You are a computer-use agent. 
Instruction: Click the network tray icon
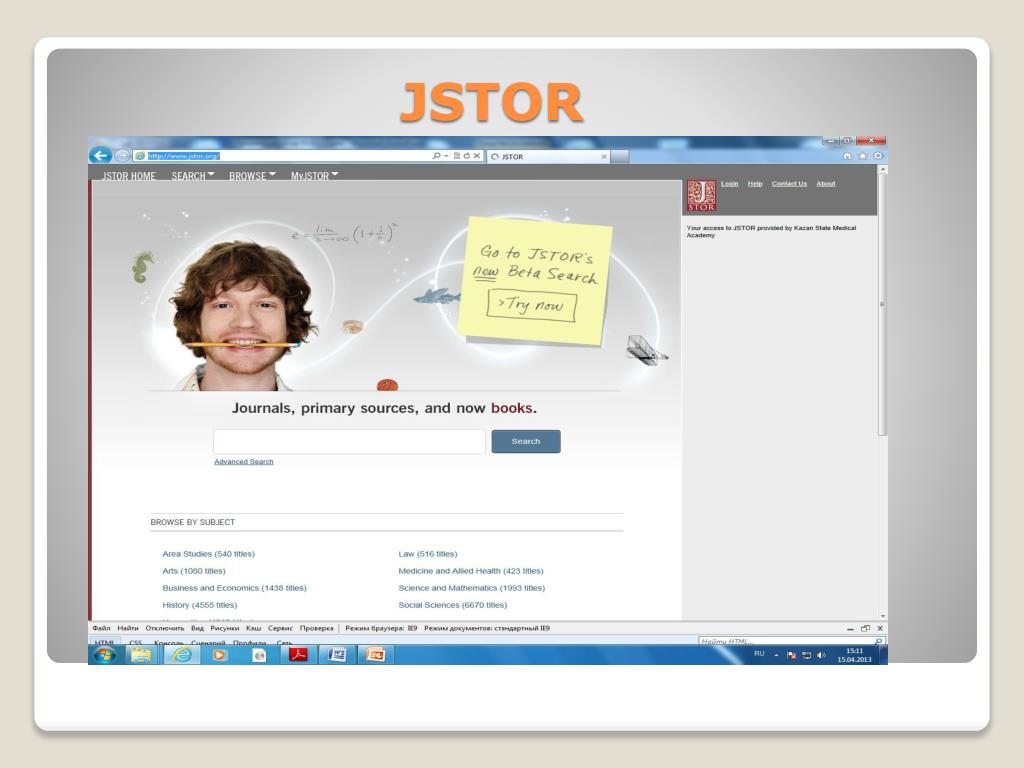(x=807, y=655)
